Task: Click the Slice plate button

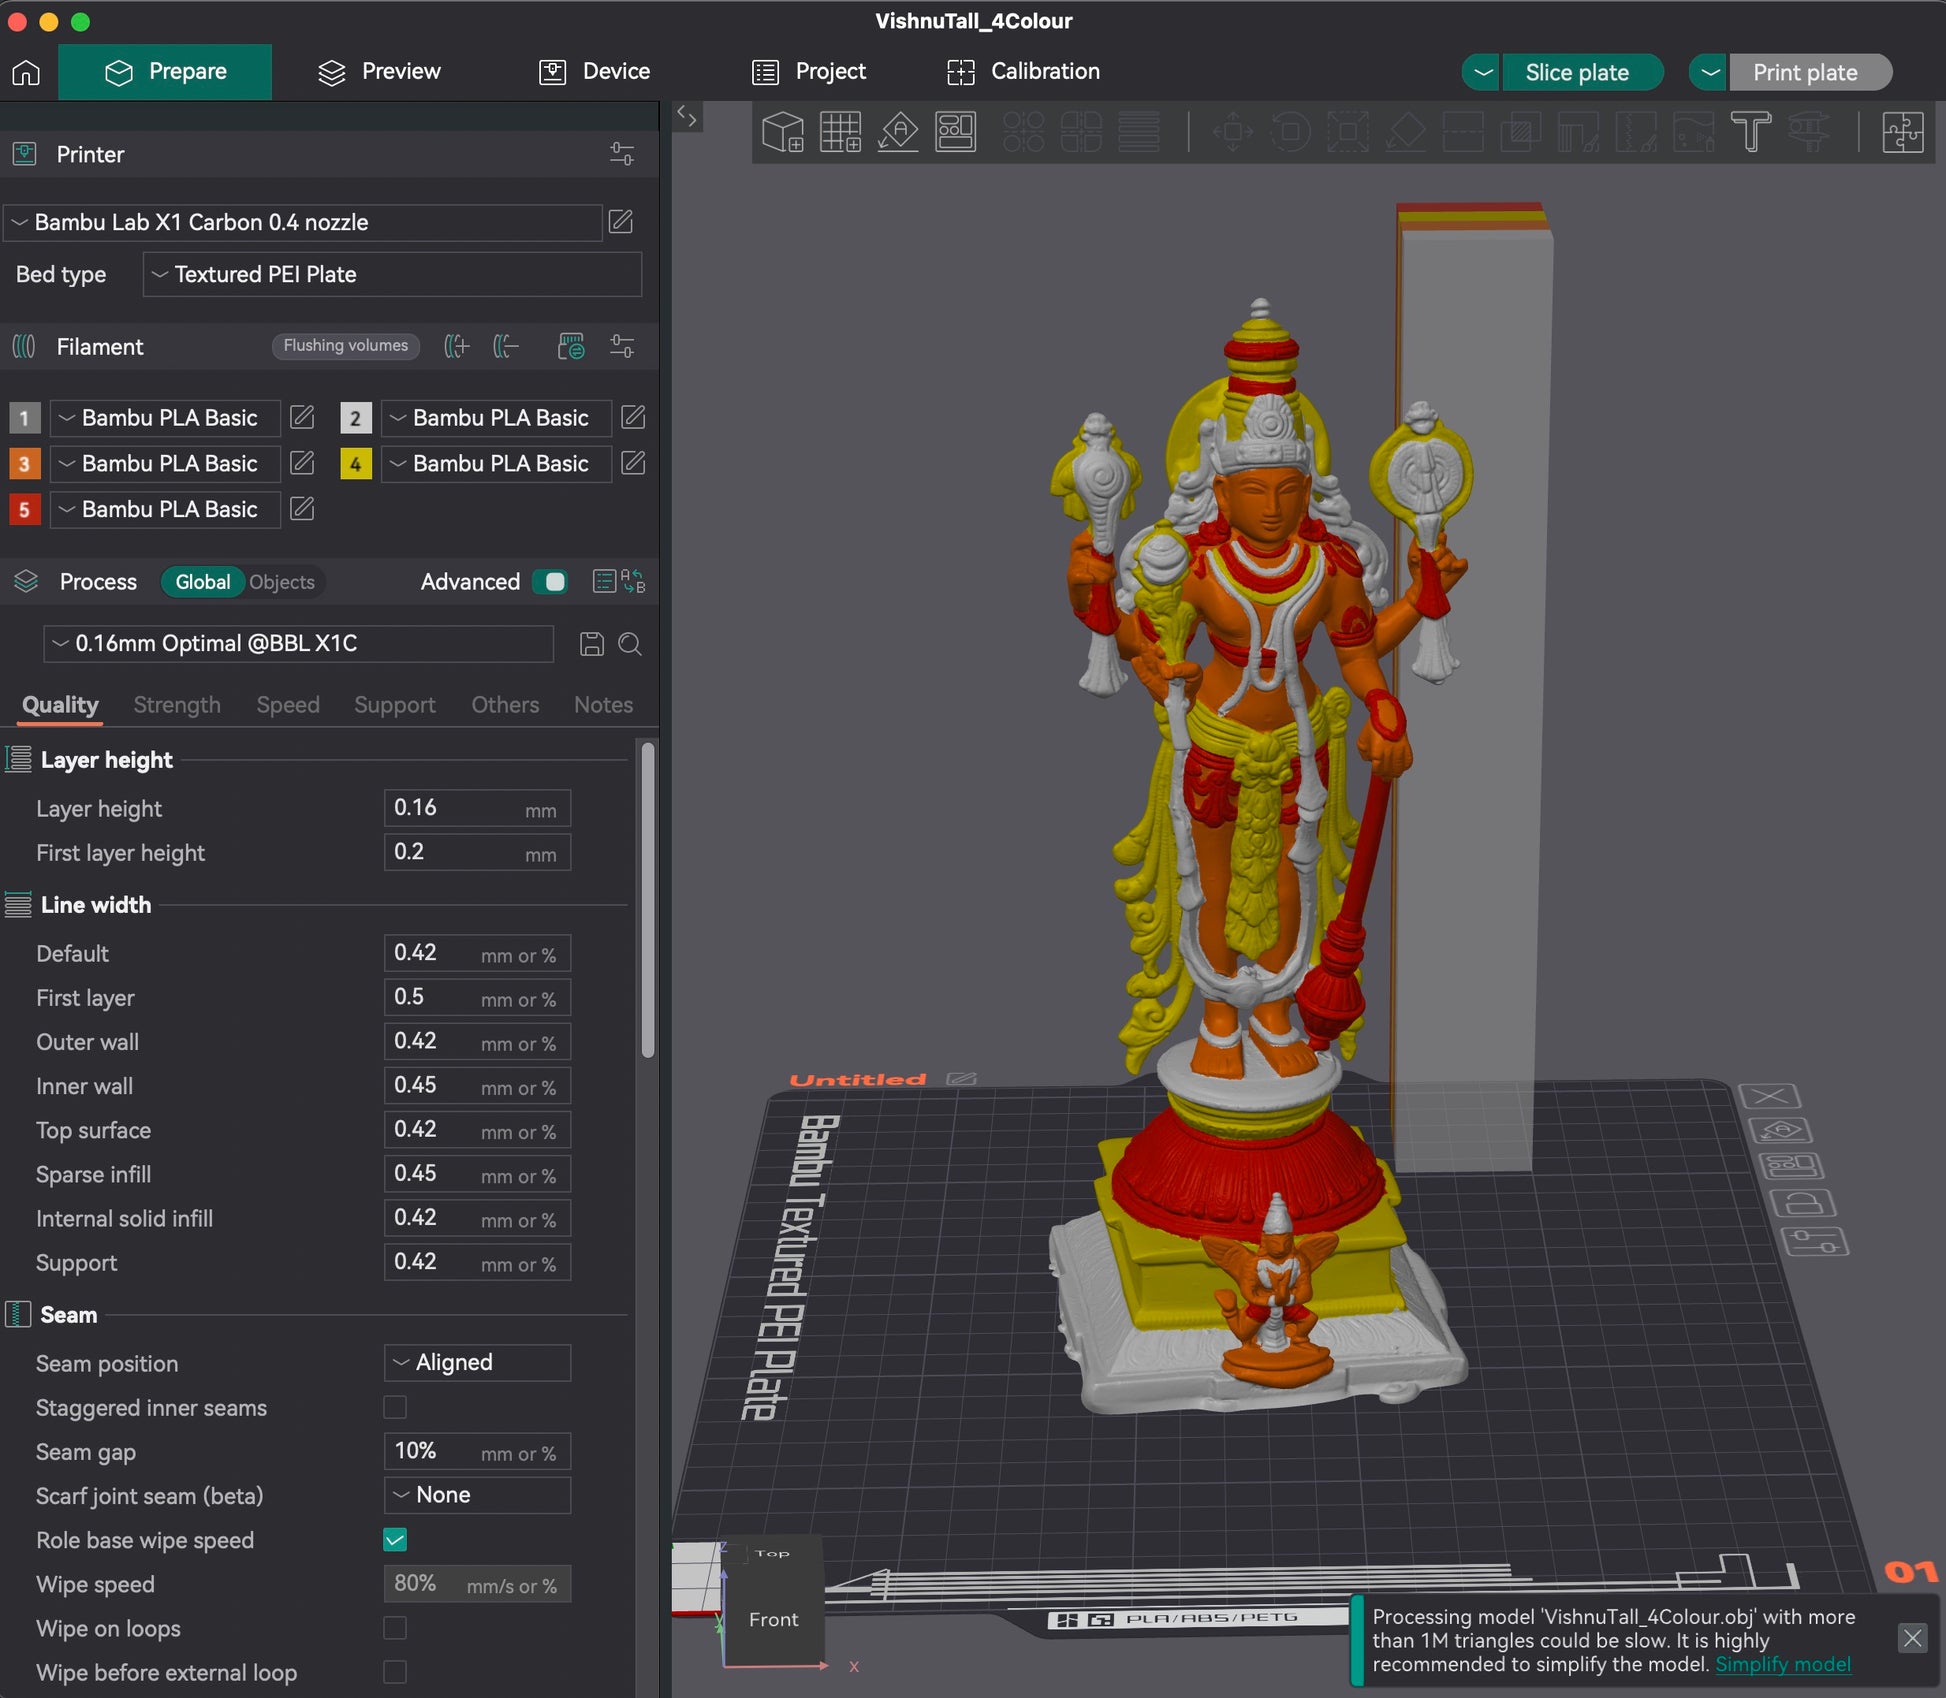Action: 1576,72
